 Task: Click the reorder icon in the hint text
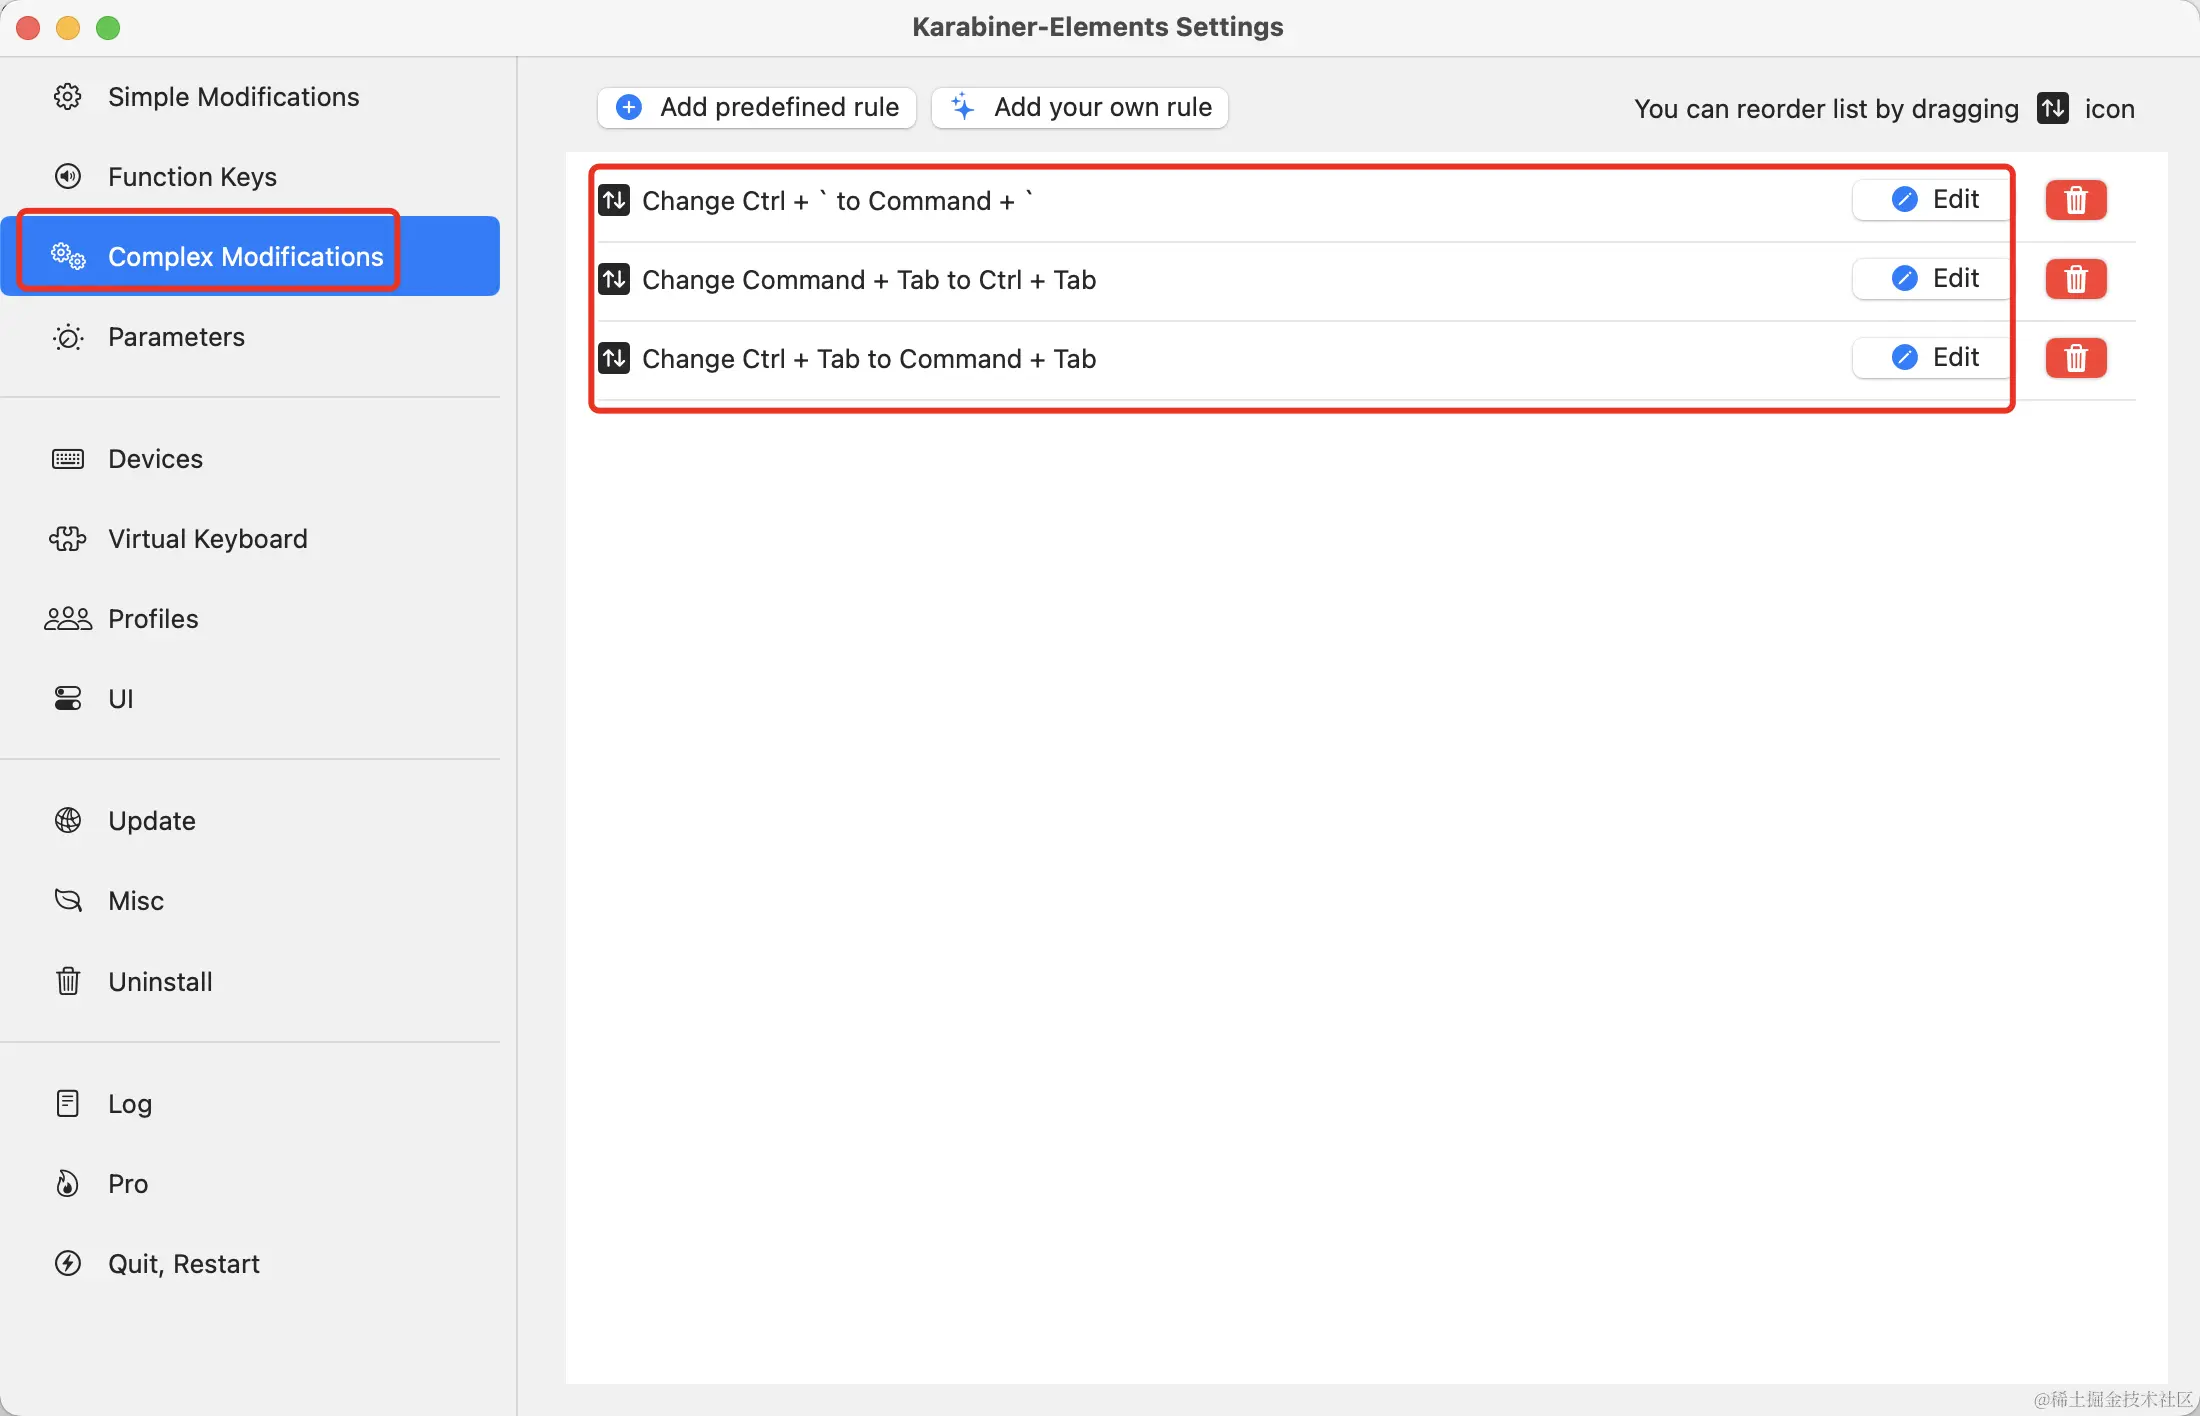[2053, 108]
